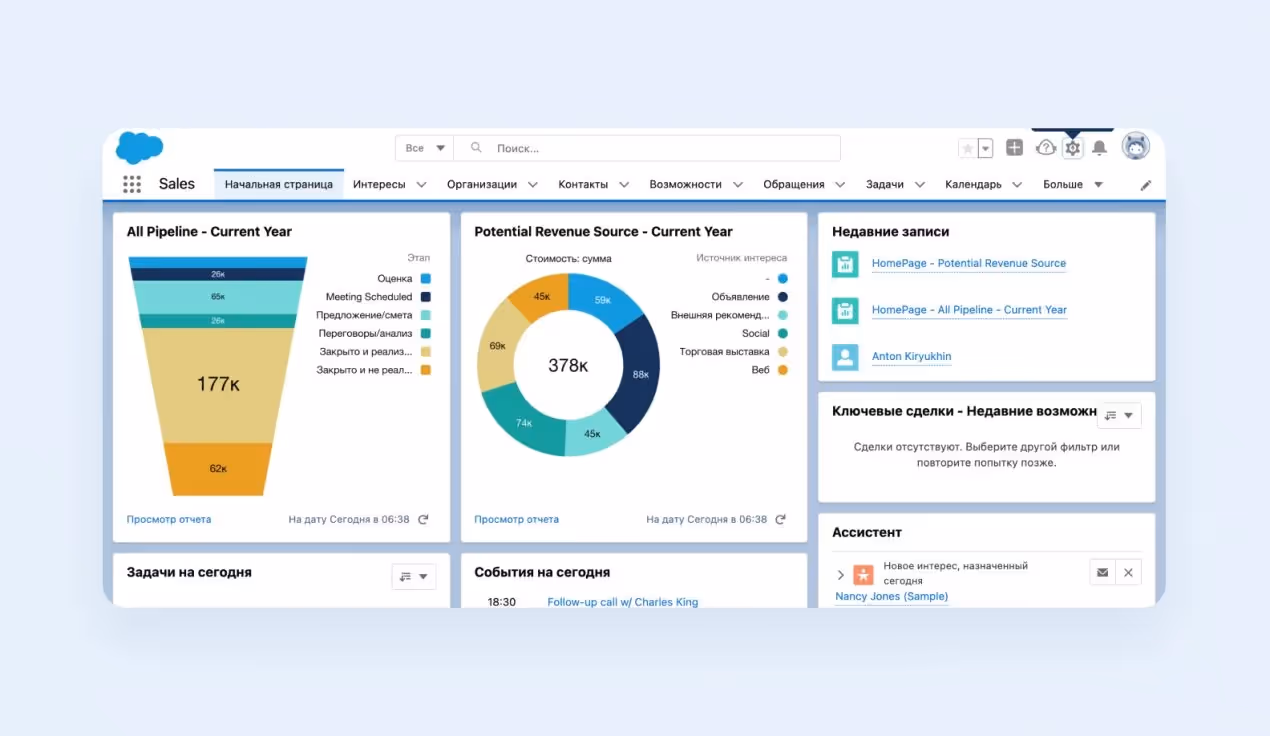Open the Nancy Jones (Sample) link
Viewport: 1270px width, 736px height.
tap(890, 596)
